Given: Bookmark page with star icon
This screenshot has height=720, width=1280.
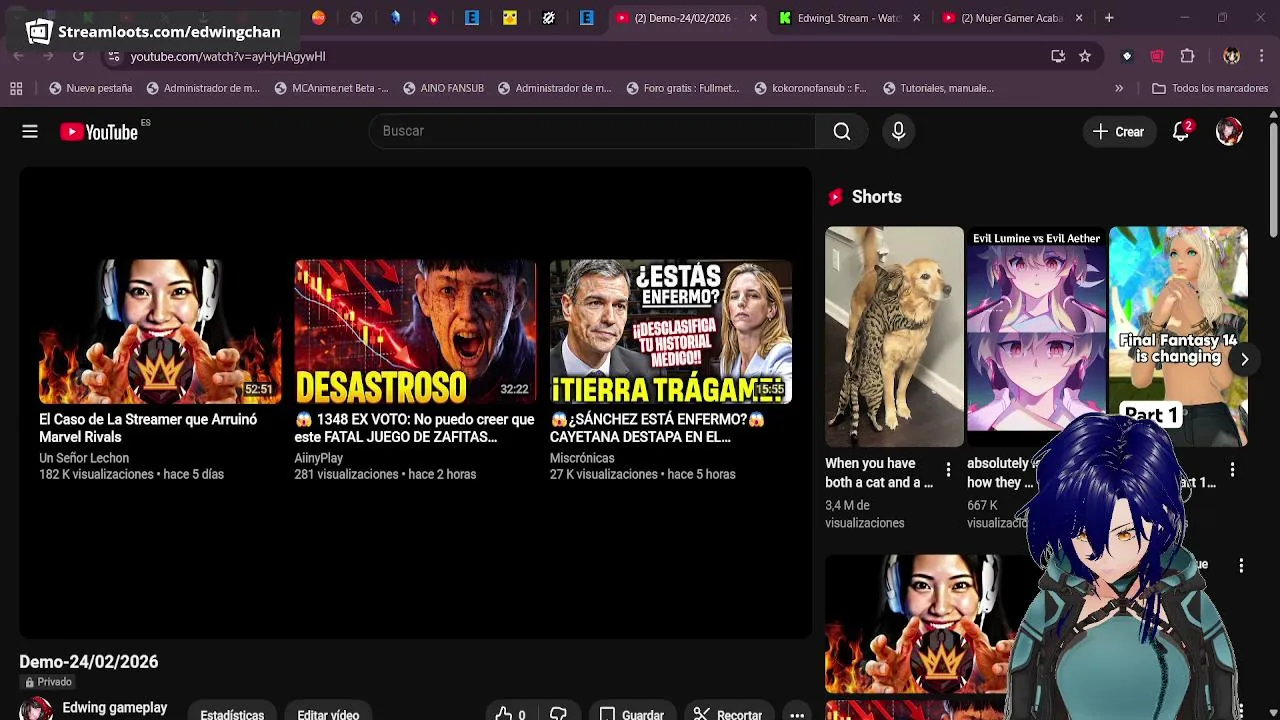Looking at the screenshot, I should pos(1085,56).
